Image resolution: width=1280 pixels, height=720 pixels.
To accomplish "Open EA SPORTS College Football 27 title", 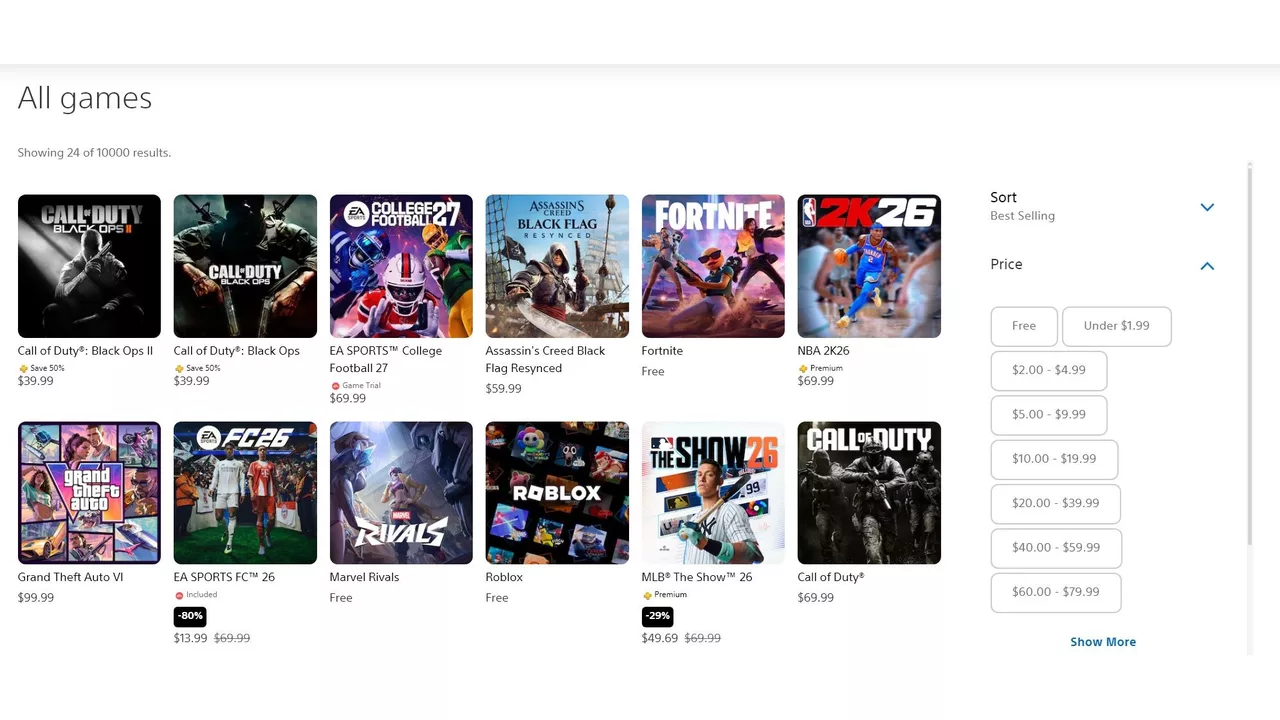I will click(x=386, y=359).
